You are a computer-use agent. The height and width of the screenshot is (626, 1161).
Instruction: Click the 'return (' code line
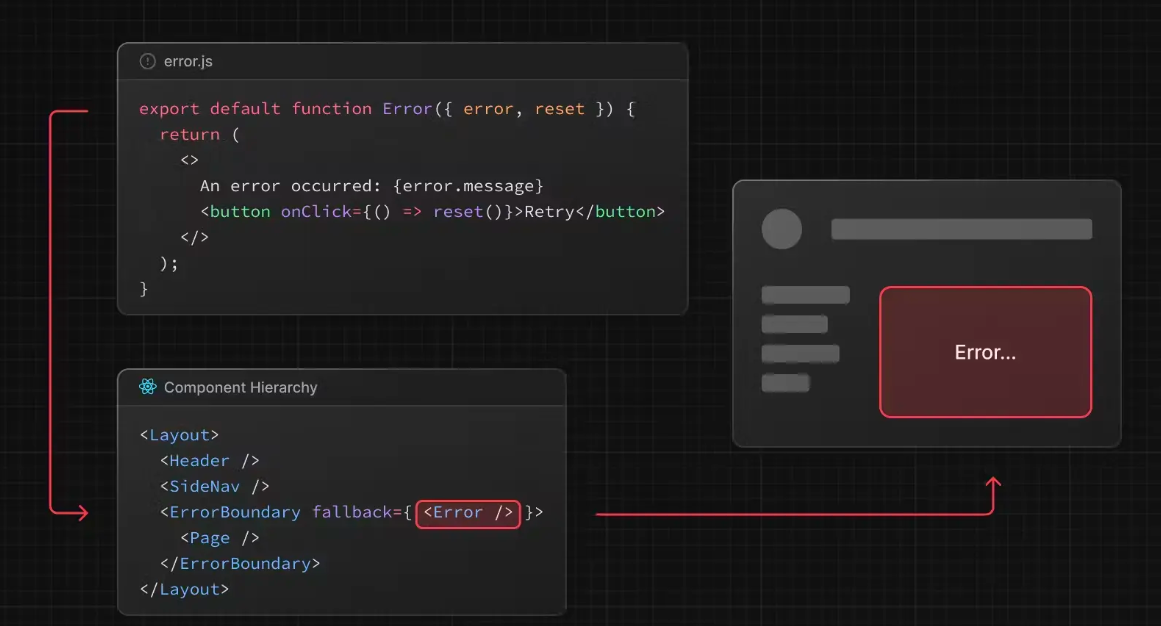coord(200,135)
